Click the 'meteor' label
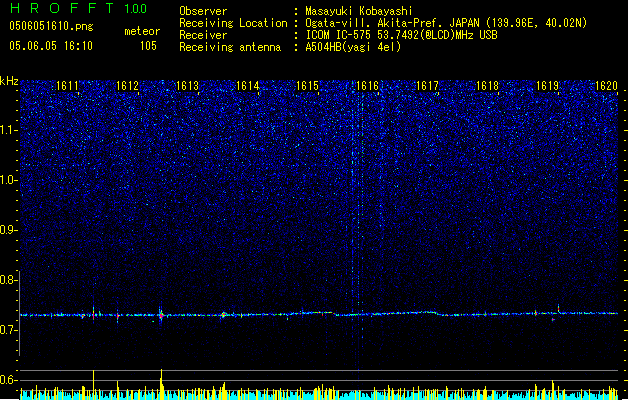This screenshot has height=400, width=629. coord(142,31)
